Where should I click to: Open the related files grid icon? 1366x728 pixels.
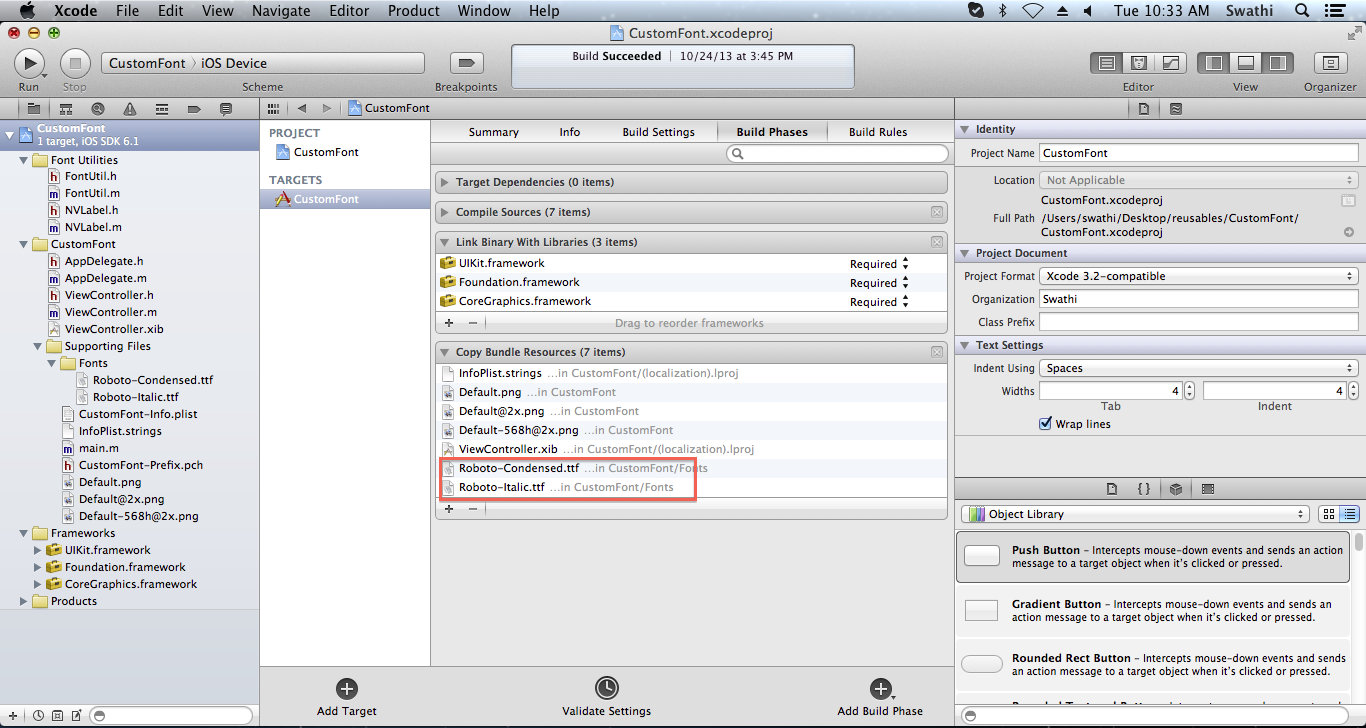[x=273, y=108]
